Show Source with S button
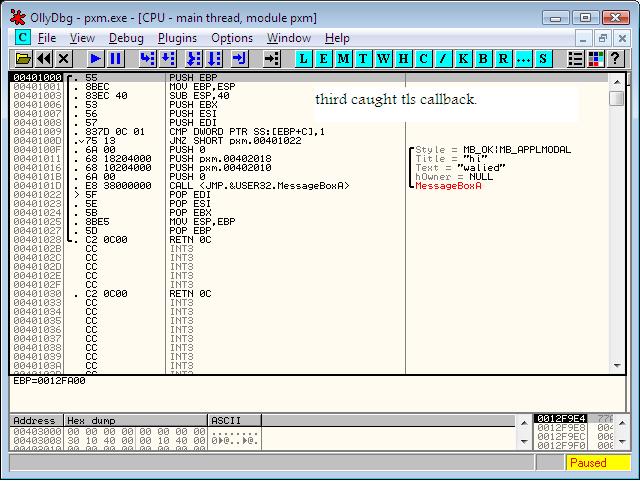Image resolution: width=640 pixels, height=481 pixels. pyautogui.click(x=543, y=59)
